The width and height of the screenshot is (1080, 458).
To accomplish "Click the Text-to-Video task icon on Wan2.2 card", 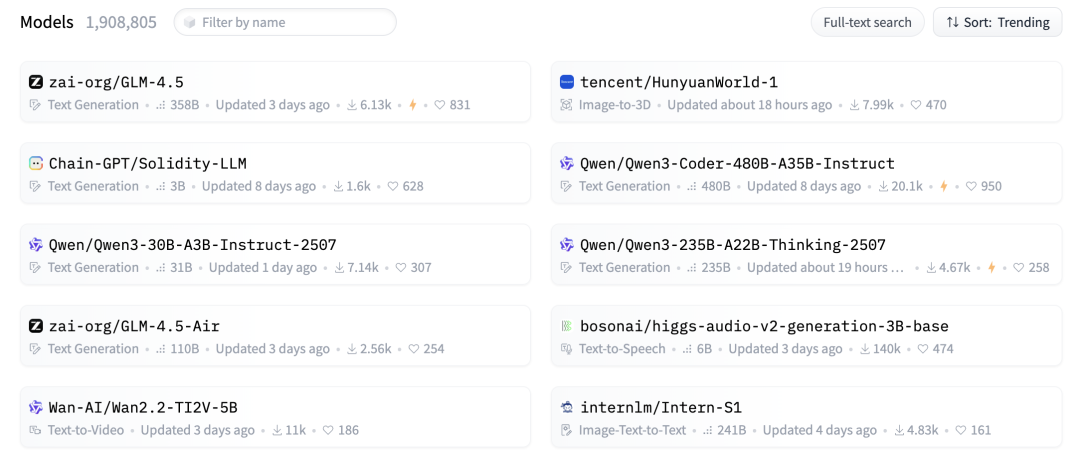I will tap(36, 430).
